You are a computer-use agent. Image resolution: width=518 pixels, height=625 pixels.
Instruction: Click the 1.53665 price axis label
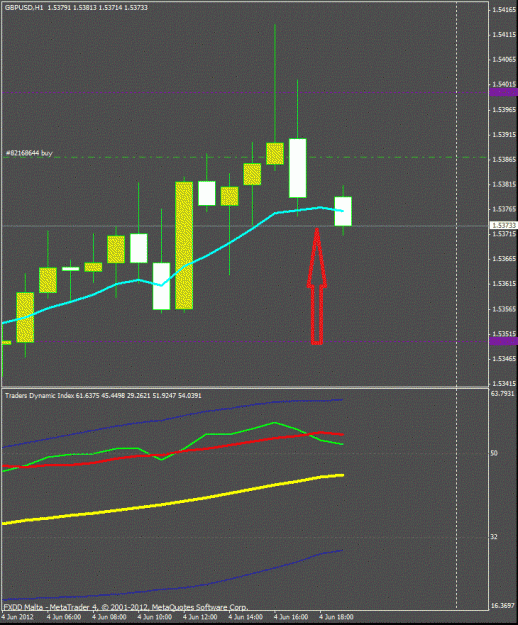click(x=504, y=259)
